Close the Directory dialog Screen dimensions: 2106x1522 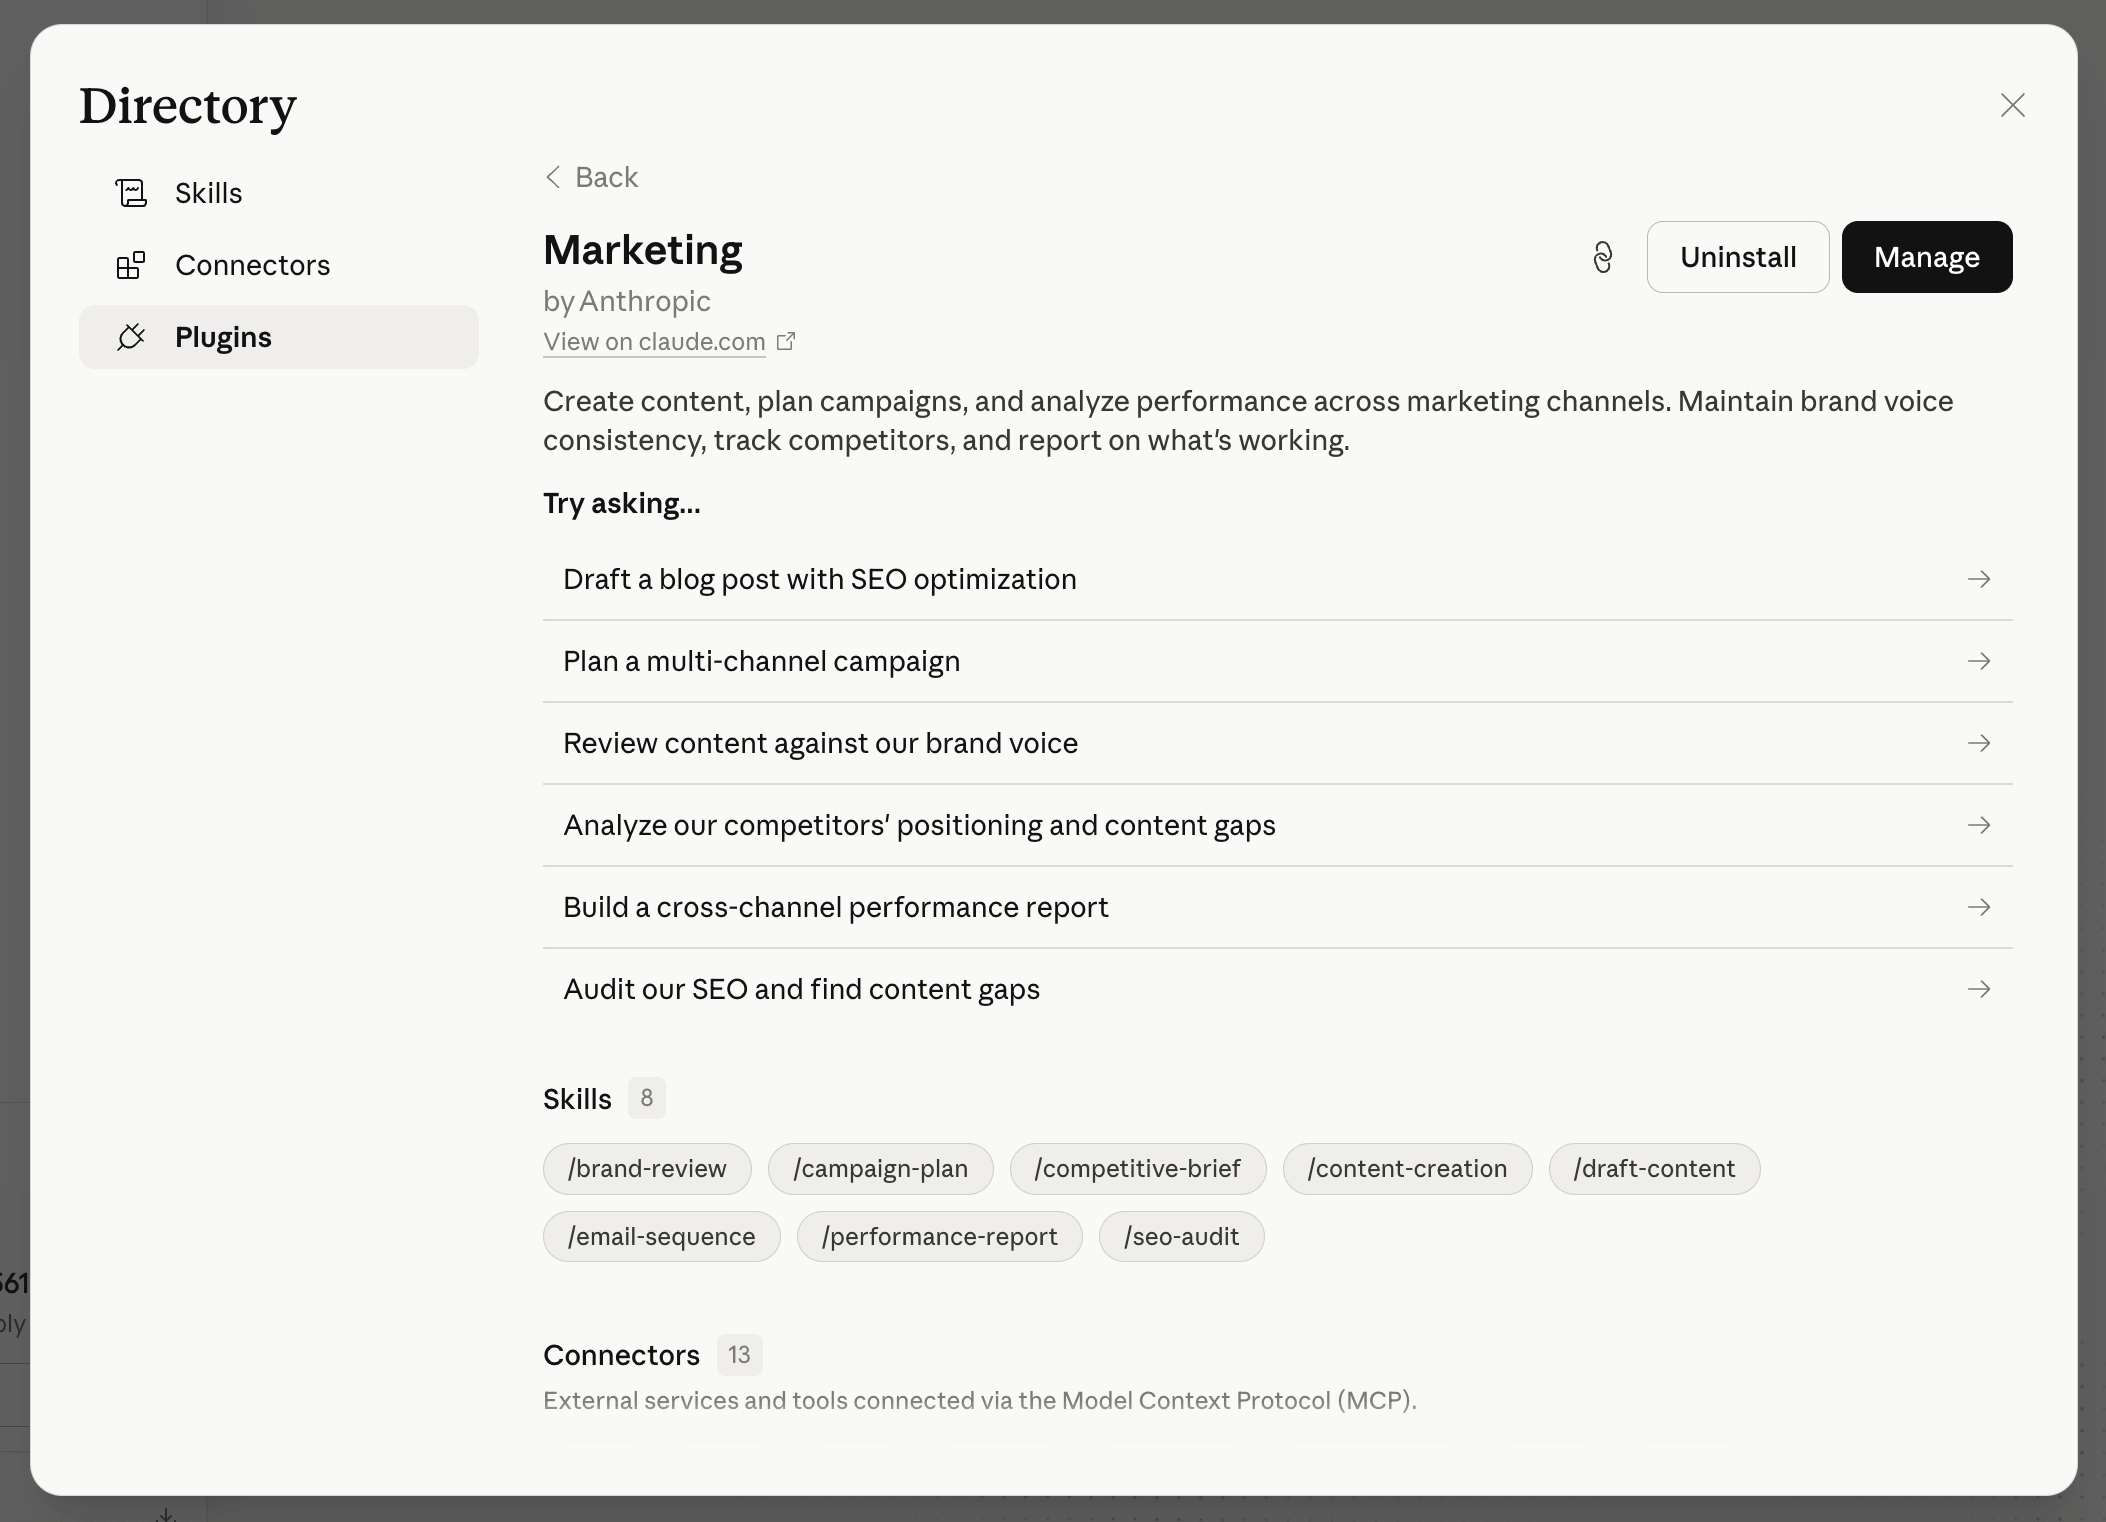pyautogui.click(x=2012, y=105)
